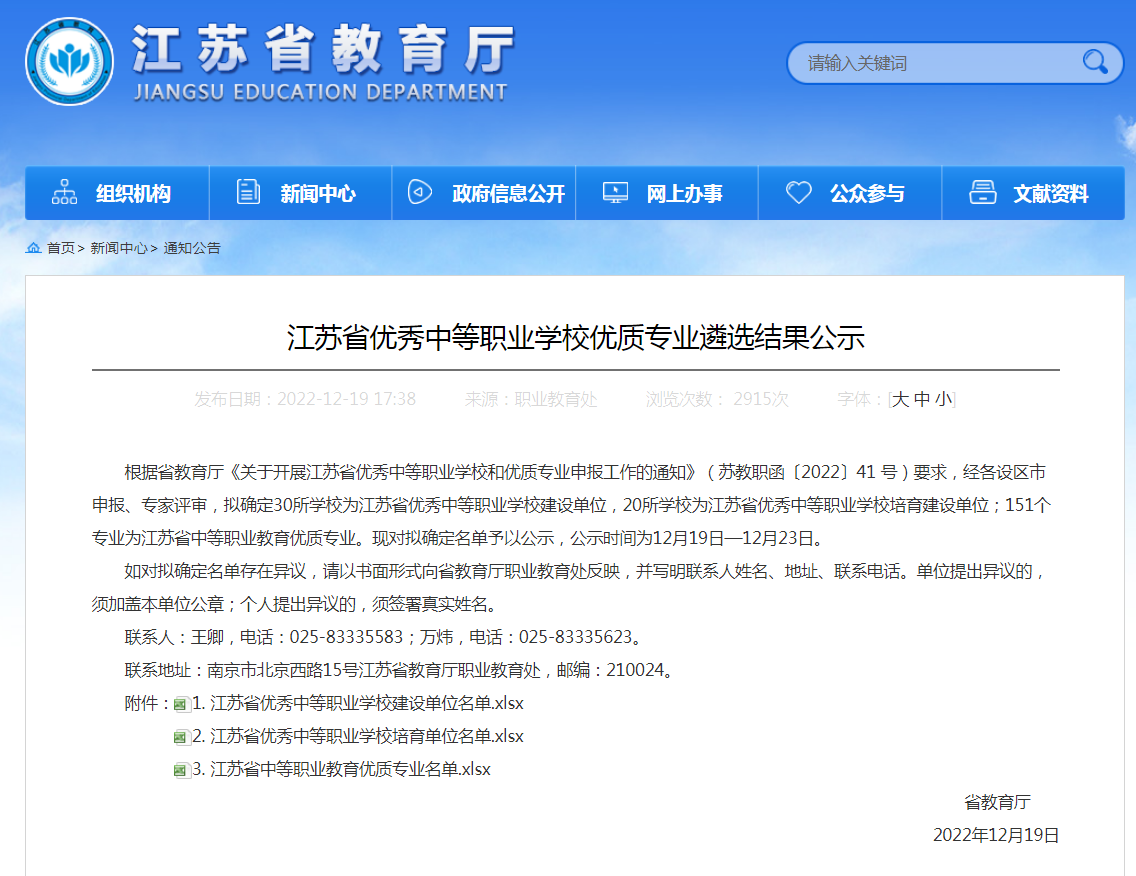1136x876 pixels.
Task: Click the 文献资料 printer icon
Action: pyautogui.click(x=983, y=193)
